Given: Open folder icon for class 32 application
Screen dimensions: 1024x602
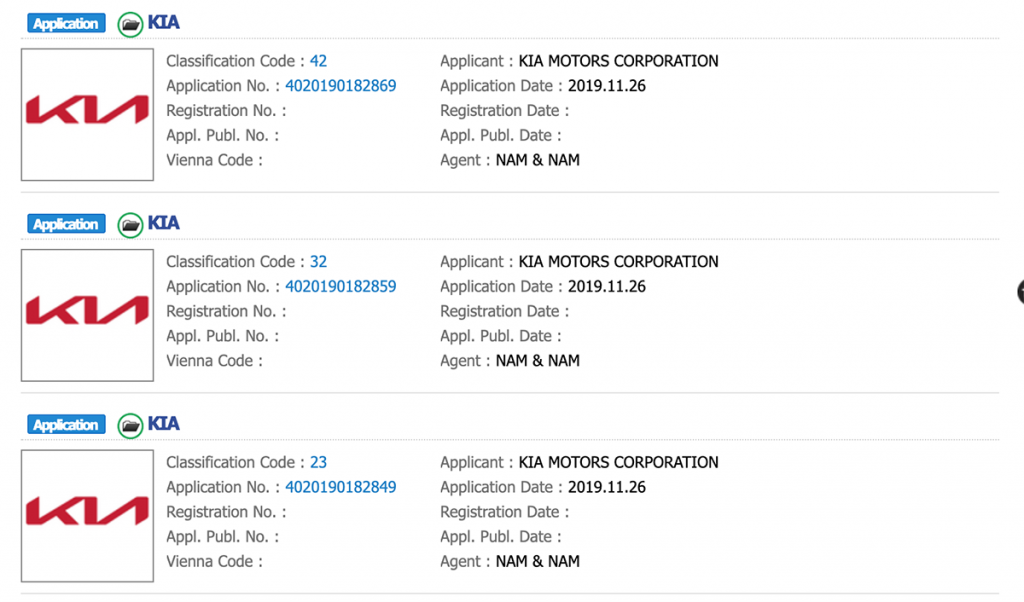Looking at the screenshot, I should pos(130,225).
